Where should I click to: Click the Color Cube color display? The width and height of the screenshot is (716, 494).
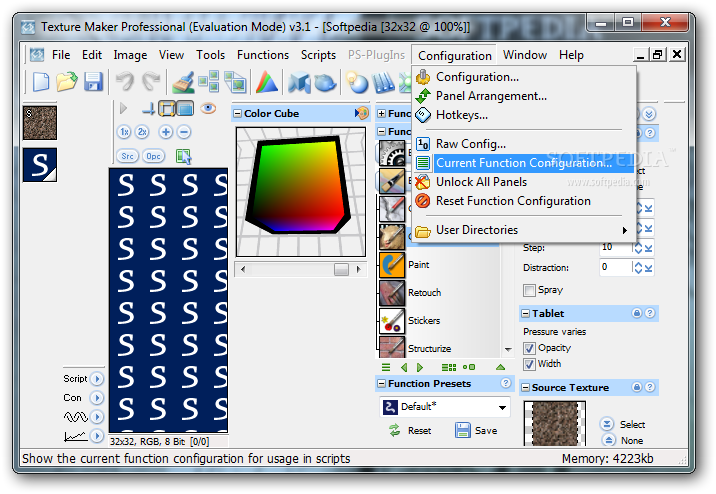pos(300,192)
